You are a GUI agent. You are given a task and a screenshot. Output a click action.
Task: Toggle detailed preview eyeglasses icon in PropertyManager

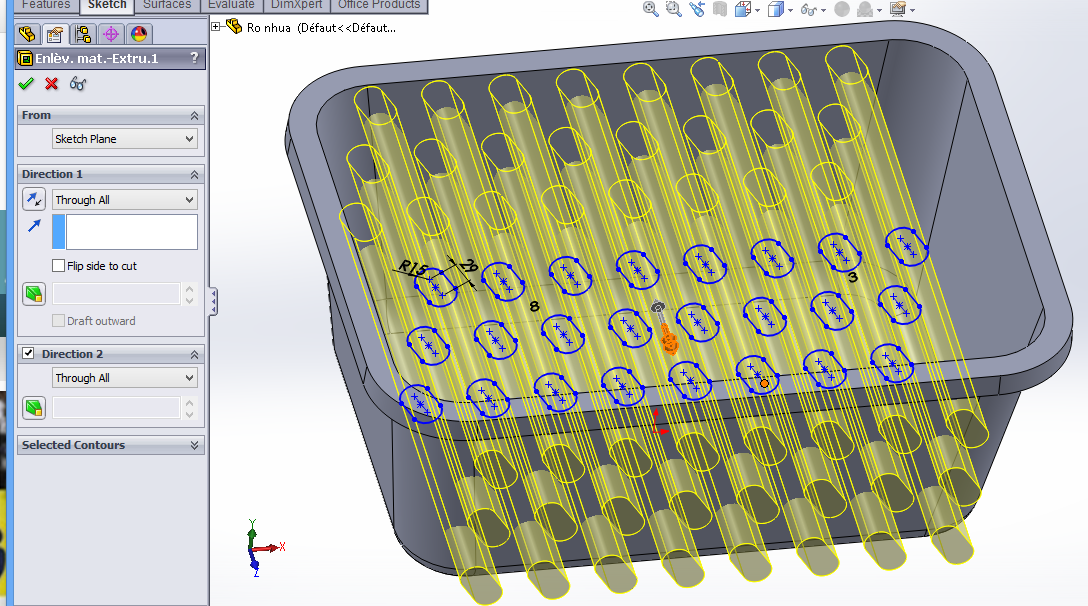coord(78,84)
